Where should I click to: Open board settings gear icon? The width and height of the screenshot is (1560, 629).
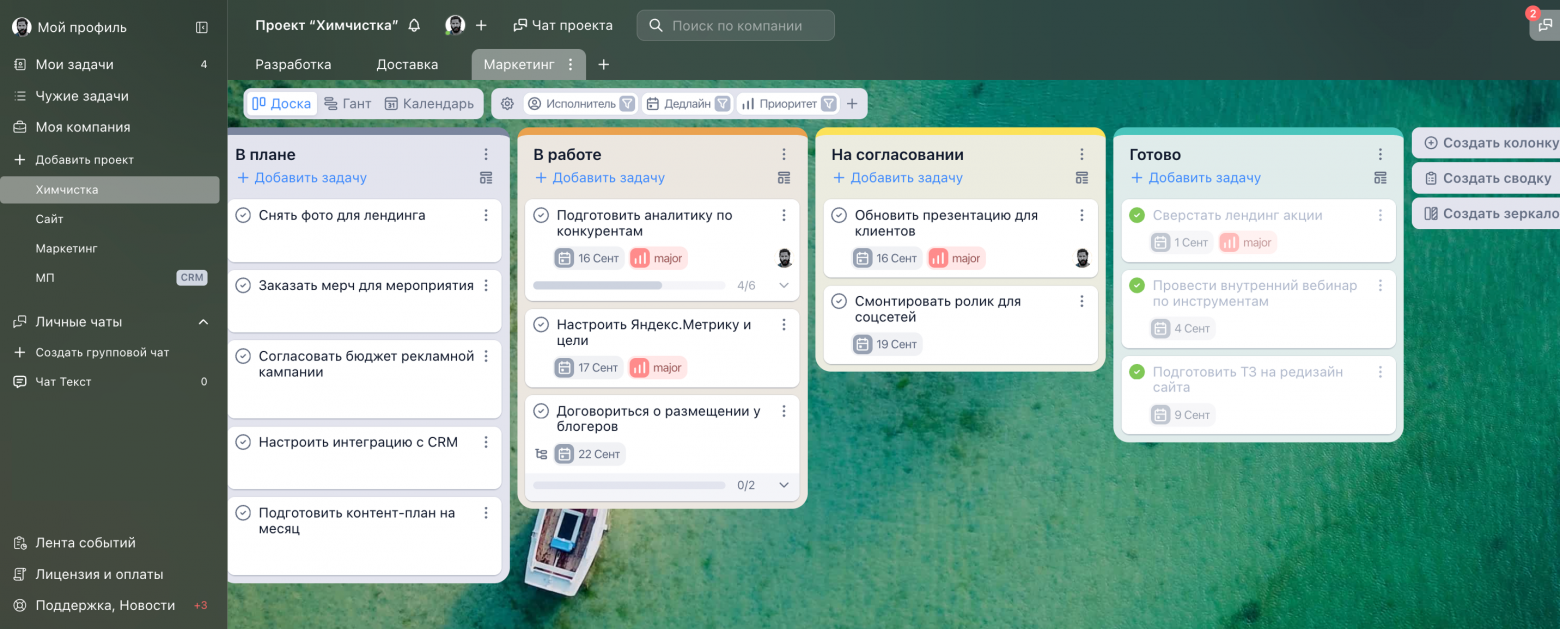[507, 102]
